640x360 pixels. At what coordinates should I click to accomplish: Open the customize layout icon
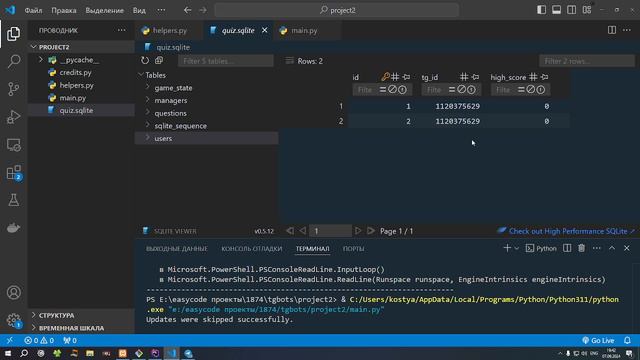pos(587,10)
